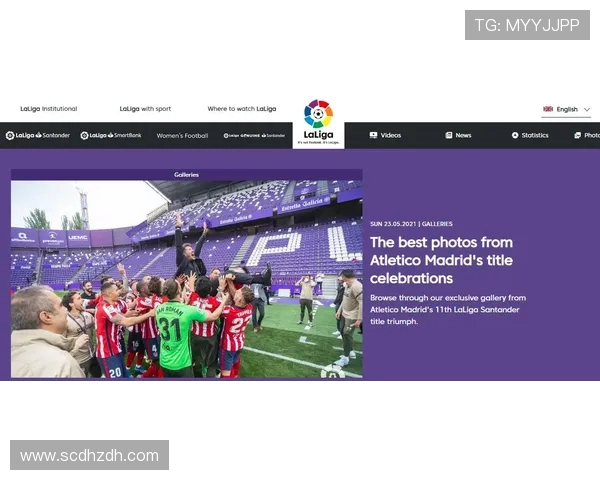The image size is (600, 480).
Task: Click the Videos play icon
Action: pyautogui.click(x=373, y=135)
